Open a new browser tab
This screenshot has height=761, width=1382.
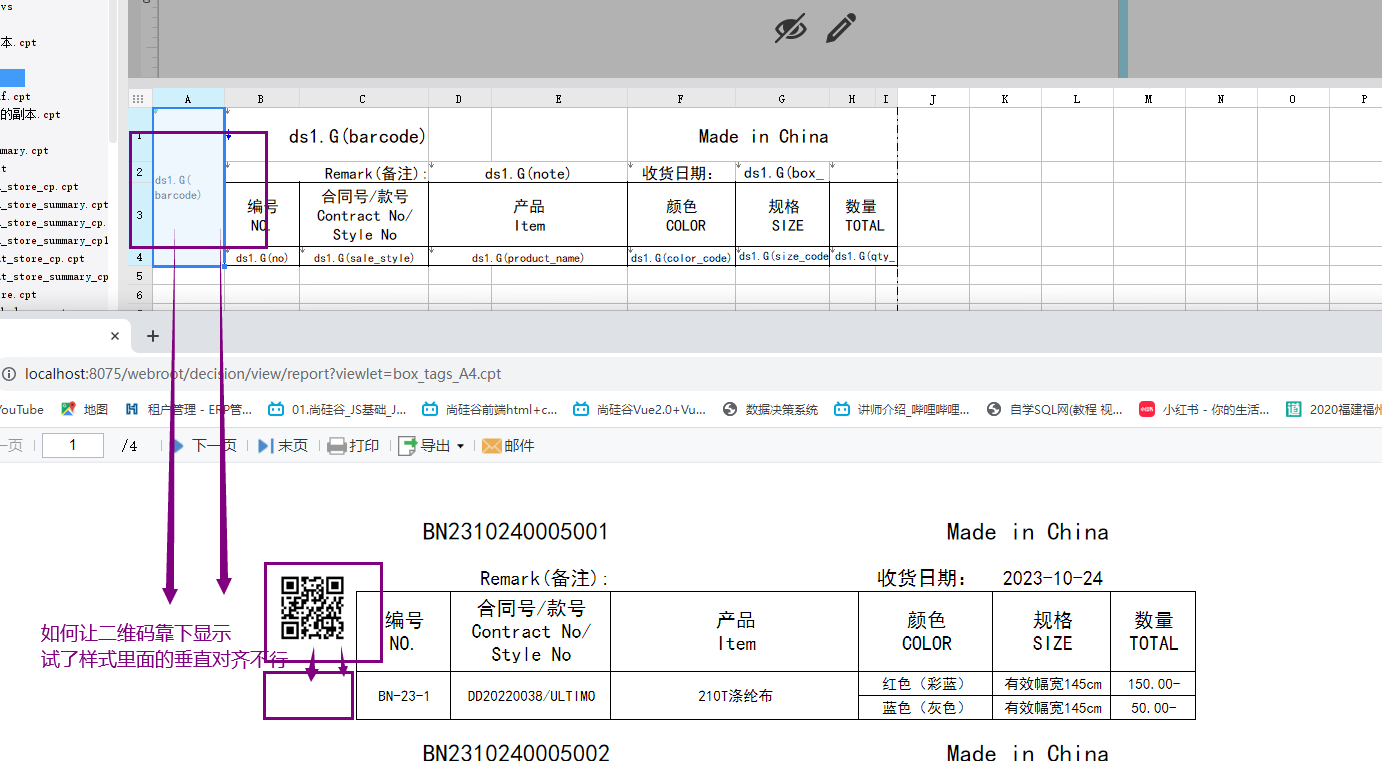(153, 336)
